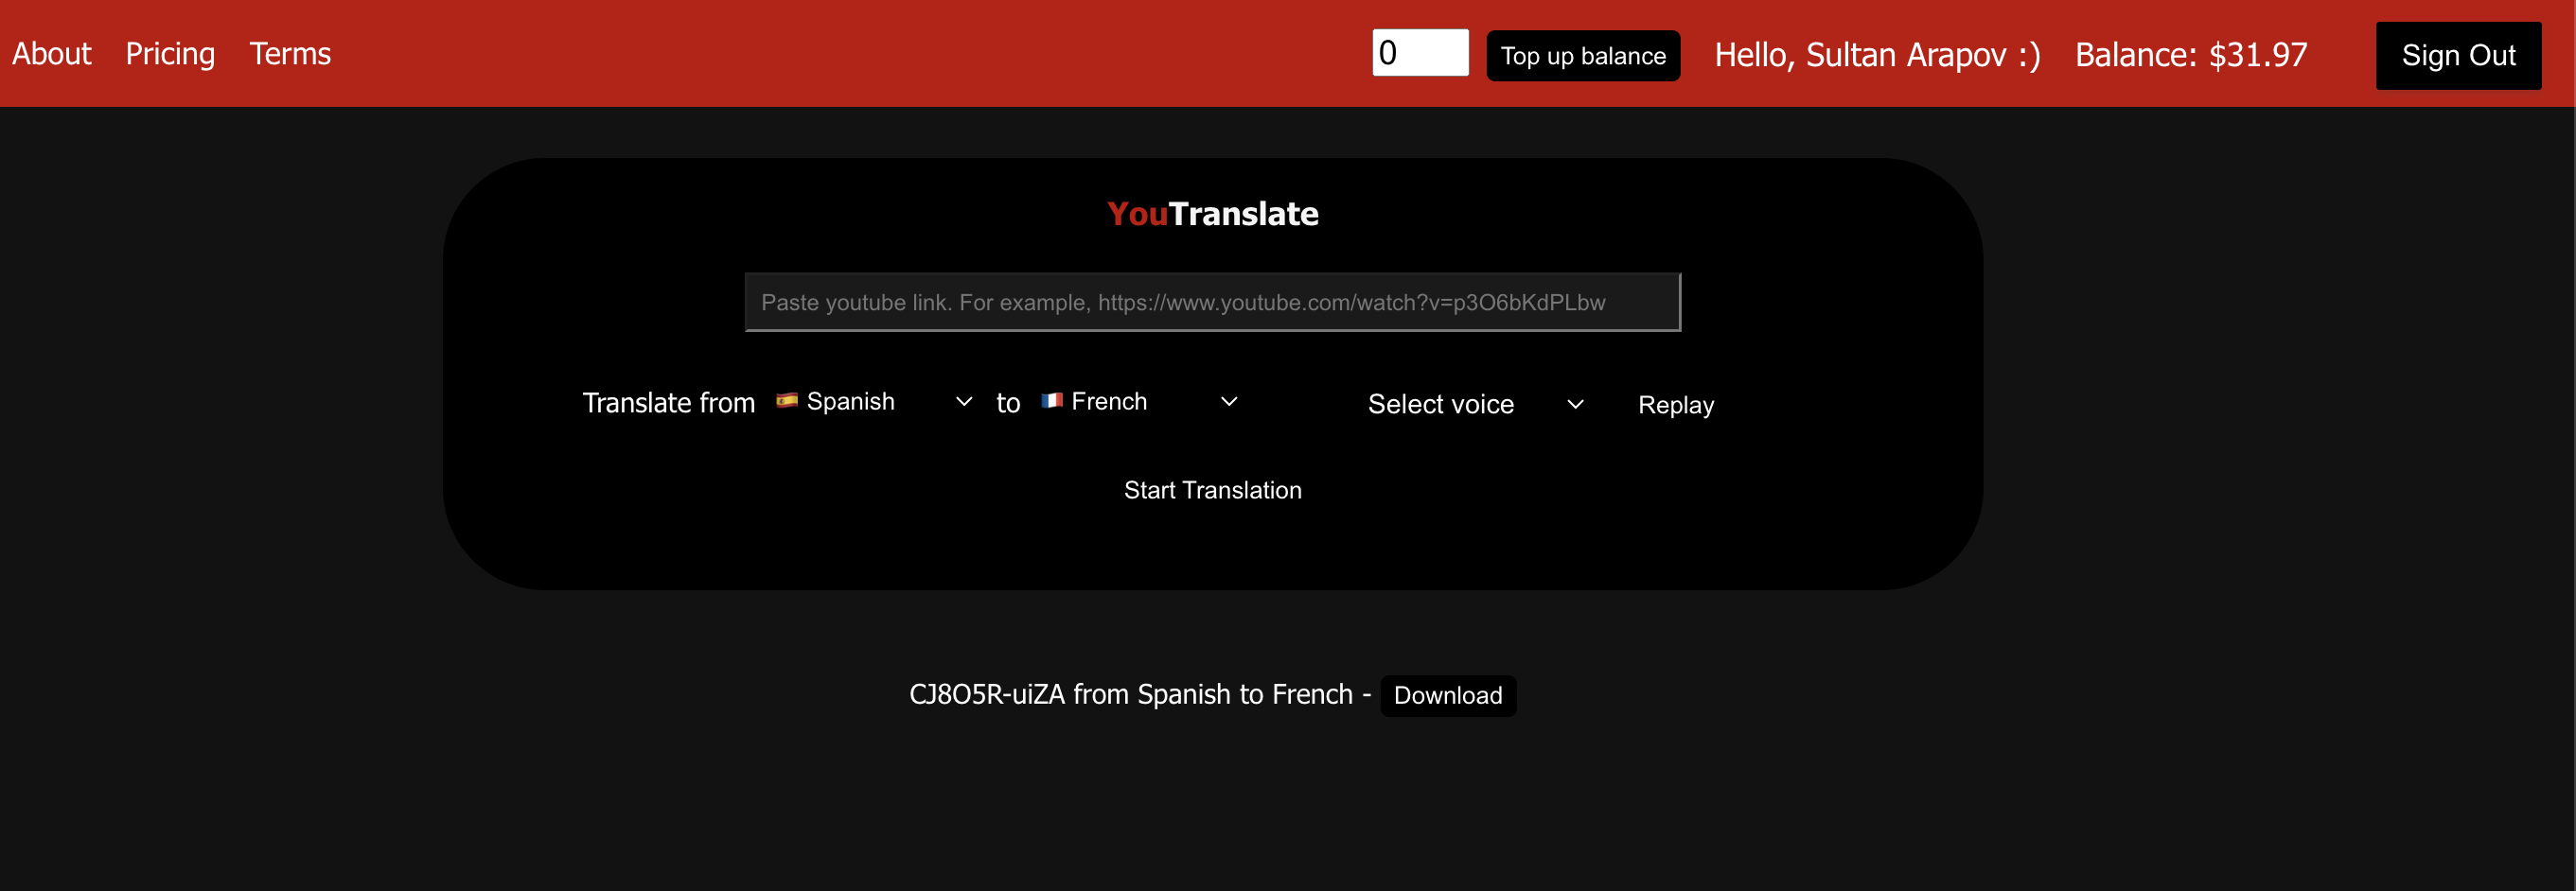Click the Sign Out button
2576x891 pixels.
(2458, 56)
